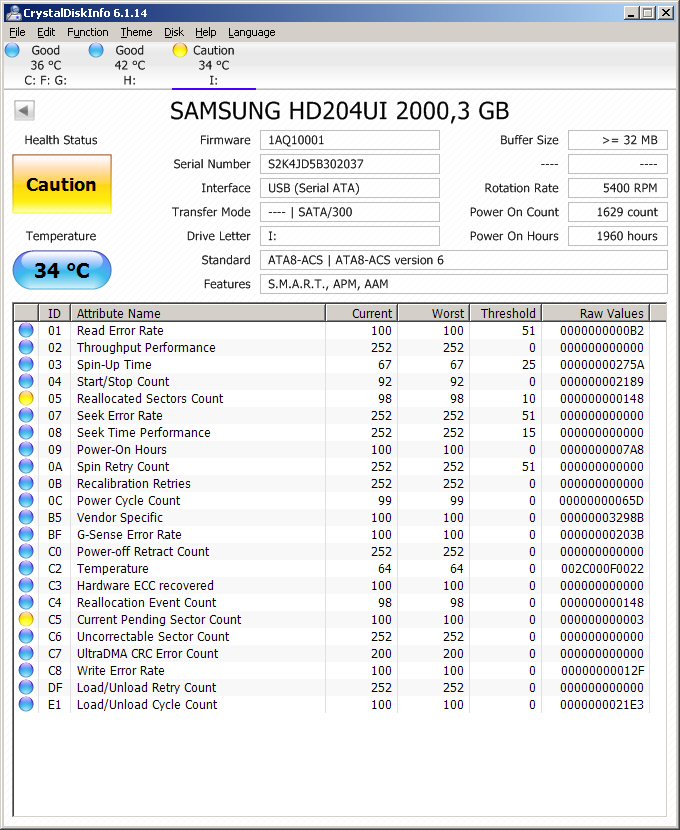Image resolution: width=680 pixels, height=830 pixels.
Task: Click the status orb for Power-On Hours
Action: tap(26, 449)
